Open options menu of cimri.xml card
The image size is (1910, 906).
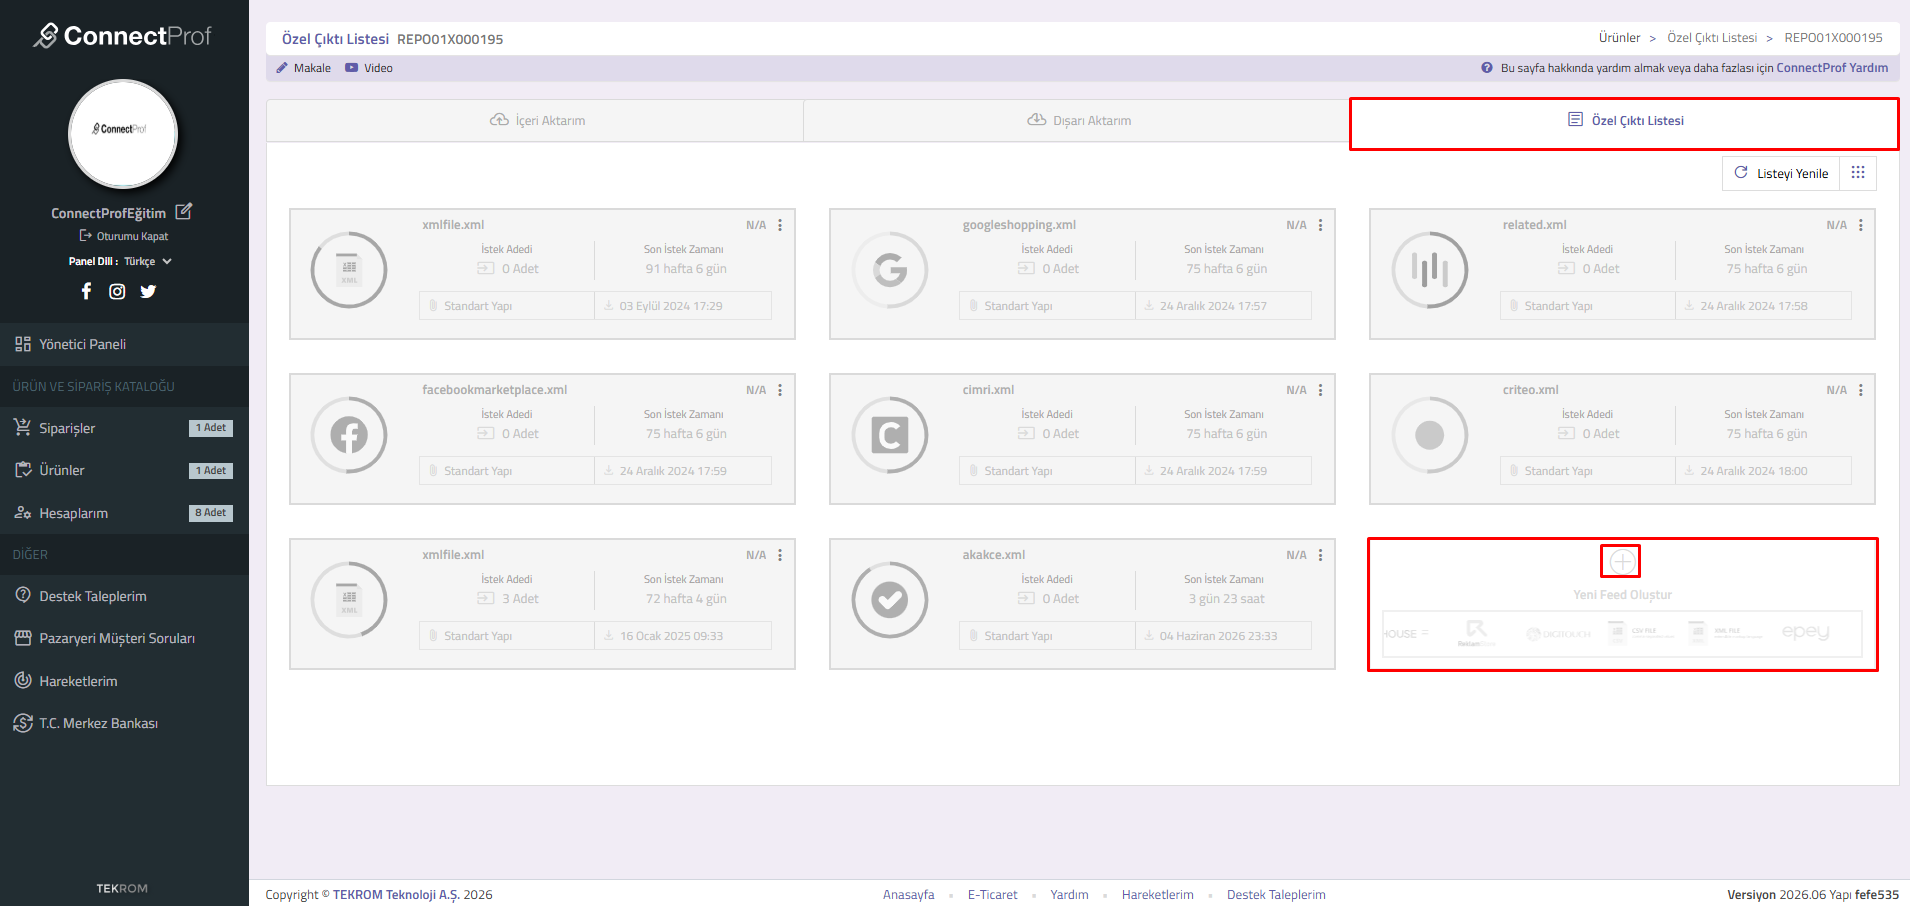tap(1320, 390)
